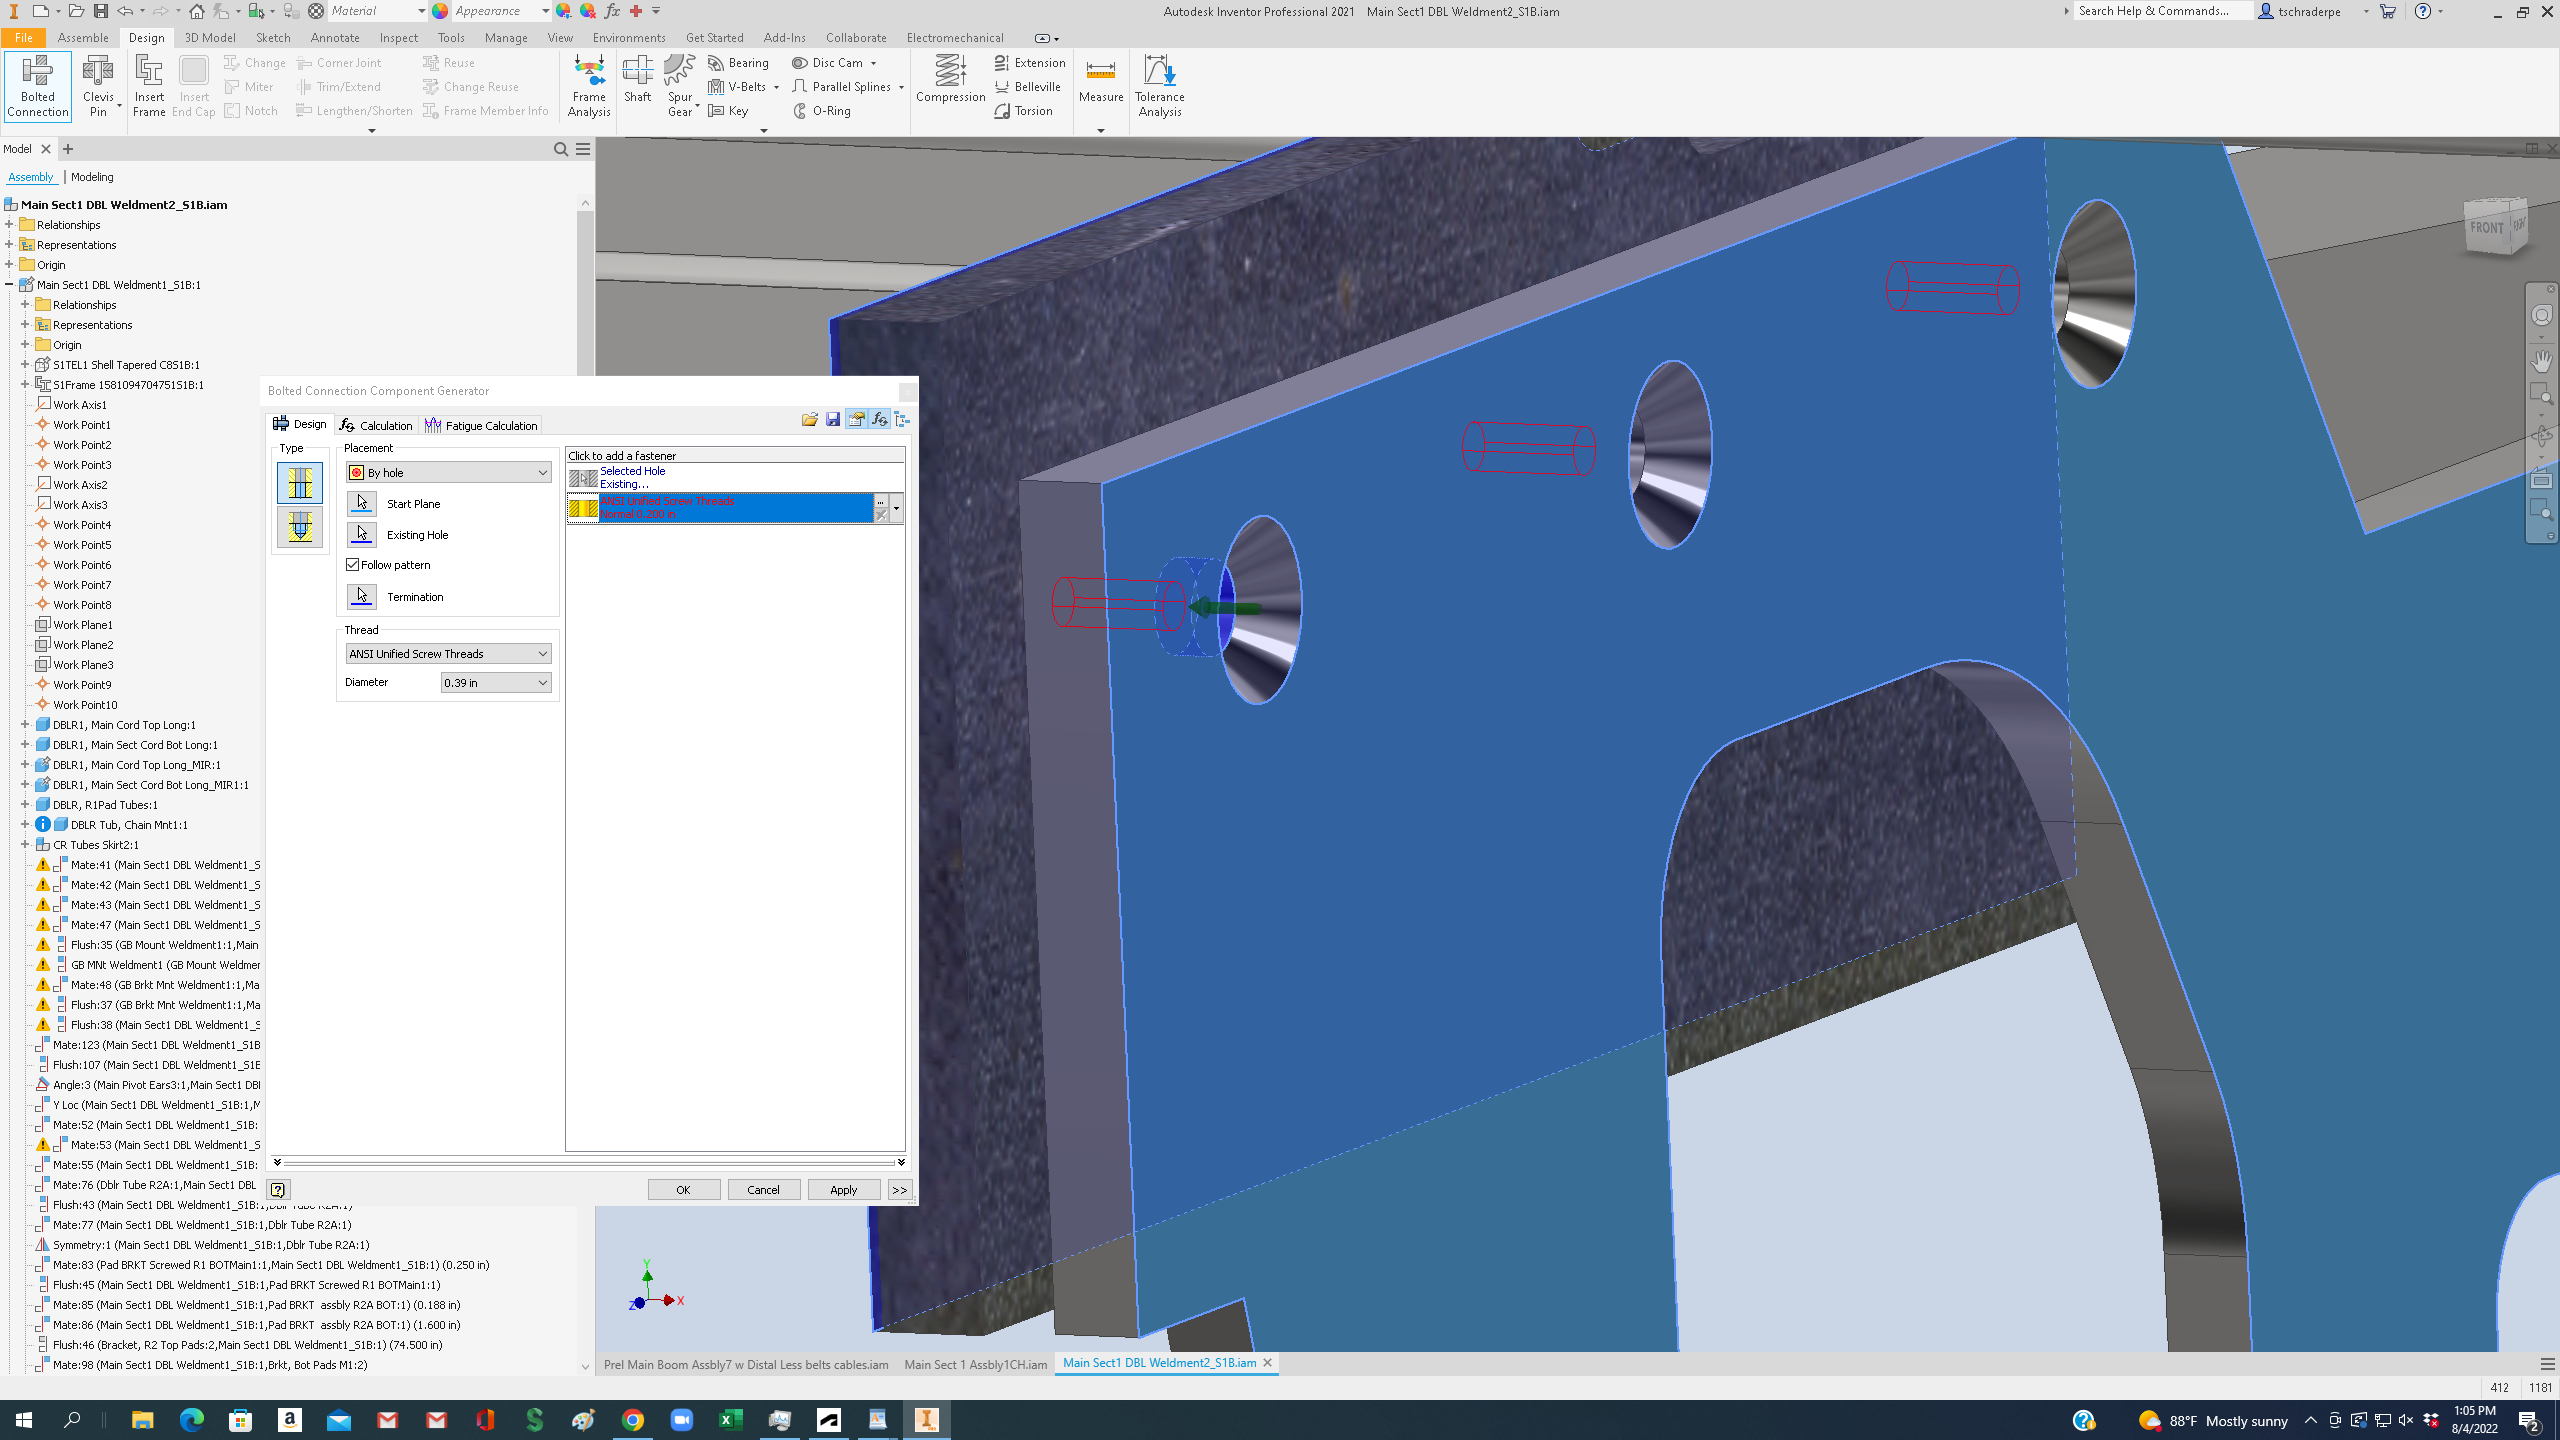Click the Appearance color wheel icon
Screen dimensions: 2560x1440
pyautogui.click(x=440, y=11)
